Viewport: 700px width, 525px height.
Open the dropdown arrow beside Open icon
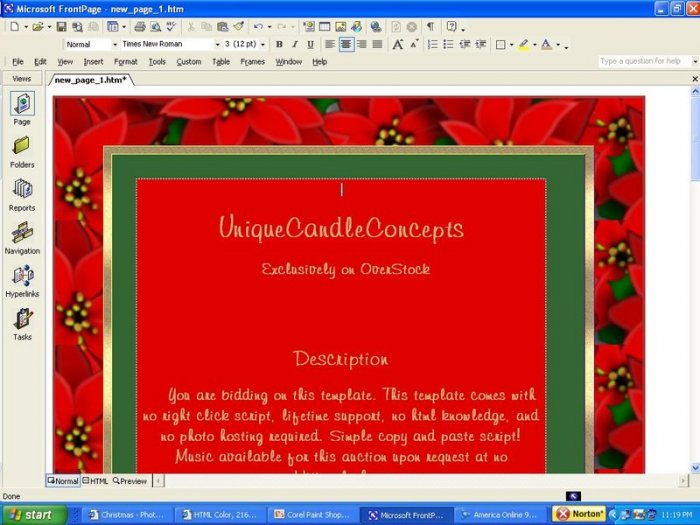click(49, 27)
